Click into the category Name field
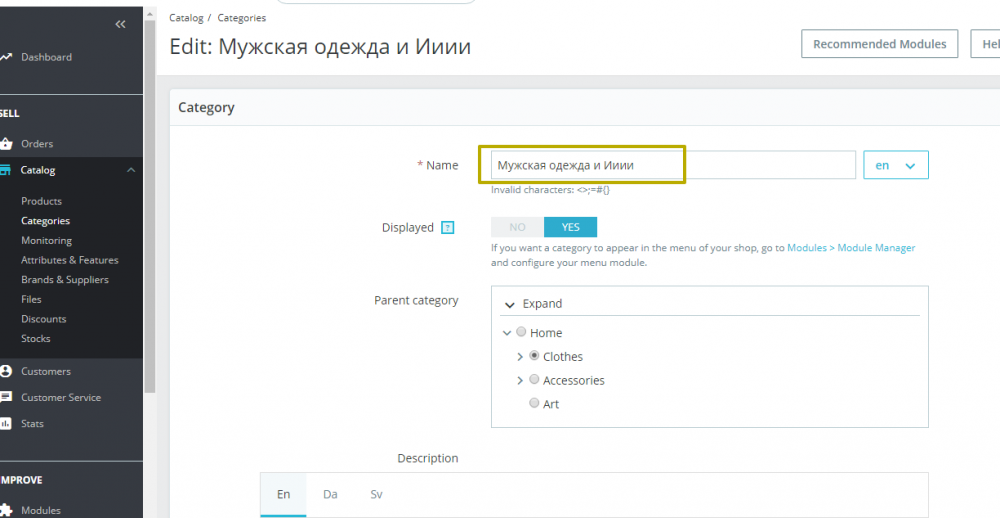 [673, 165]
